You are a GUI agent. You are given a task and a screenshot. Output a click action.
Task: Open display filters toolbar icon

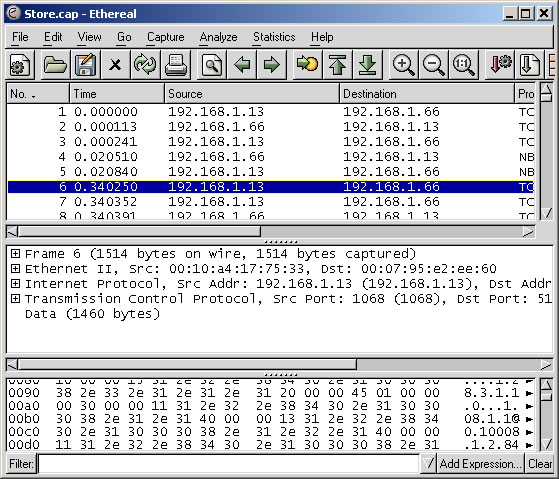pos(529,65)
